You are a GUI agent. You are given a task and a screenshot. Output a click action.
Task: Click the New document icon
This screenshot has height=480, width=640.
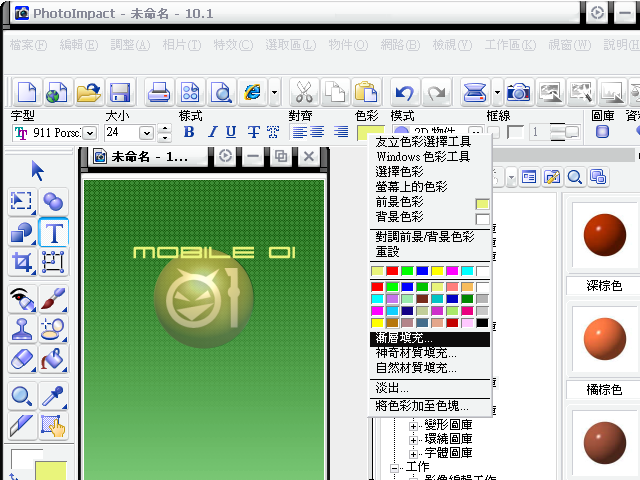point(27,92)
